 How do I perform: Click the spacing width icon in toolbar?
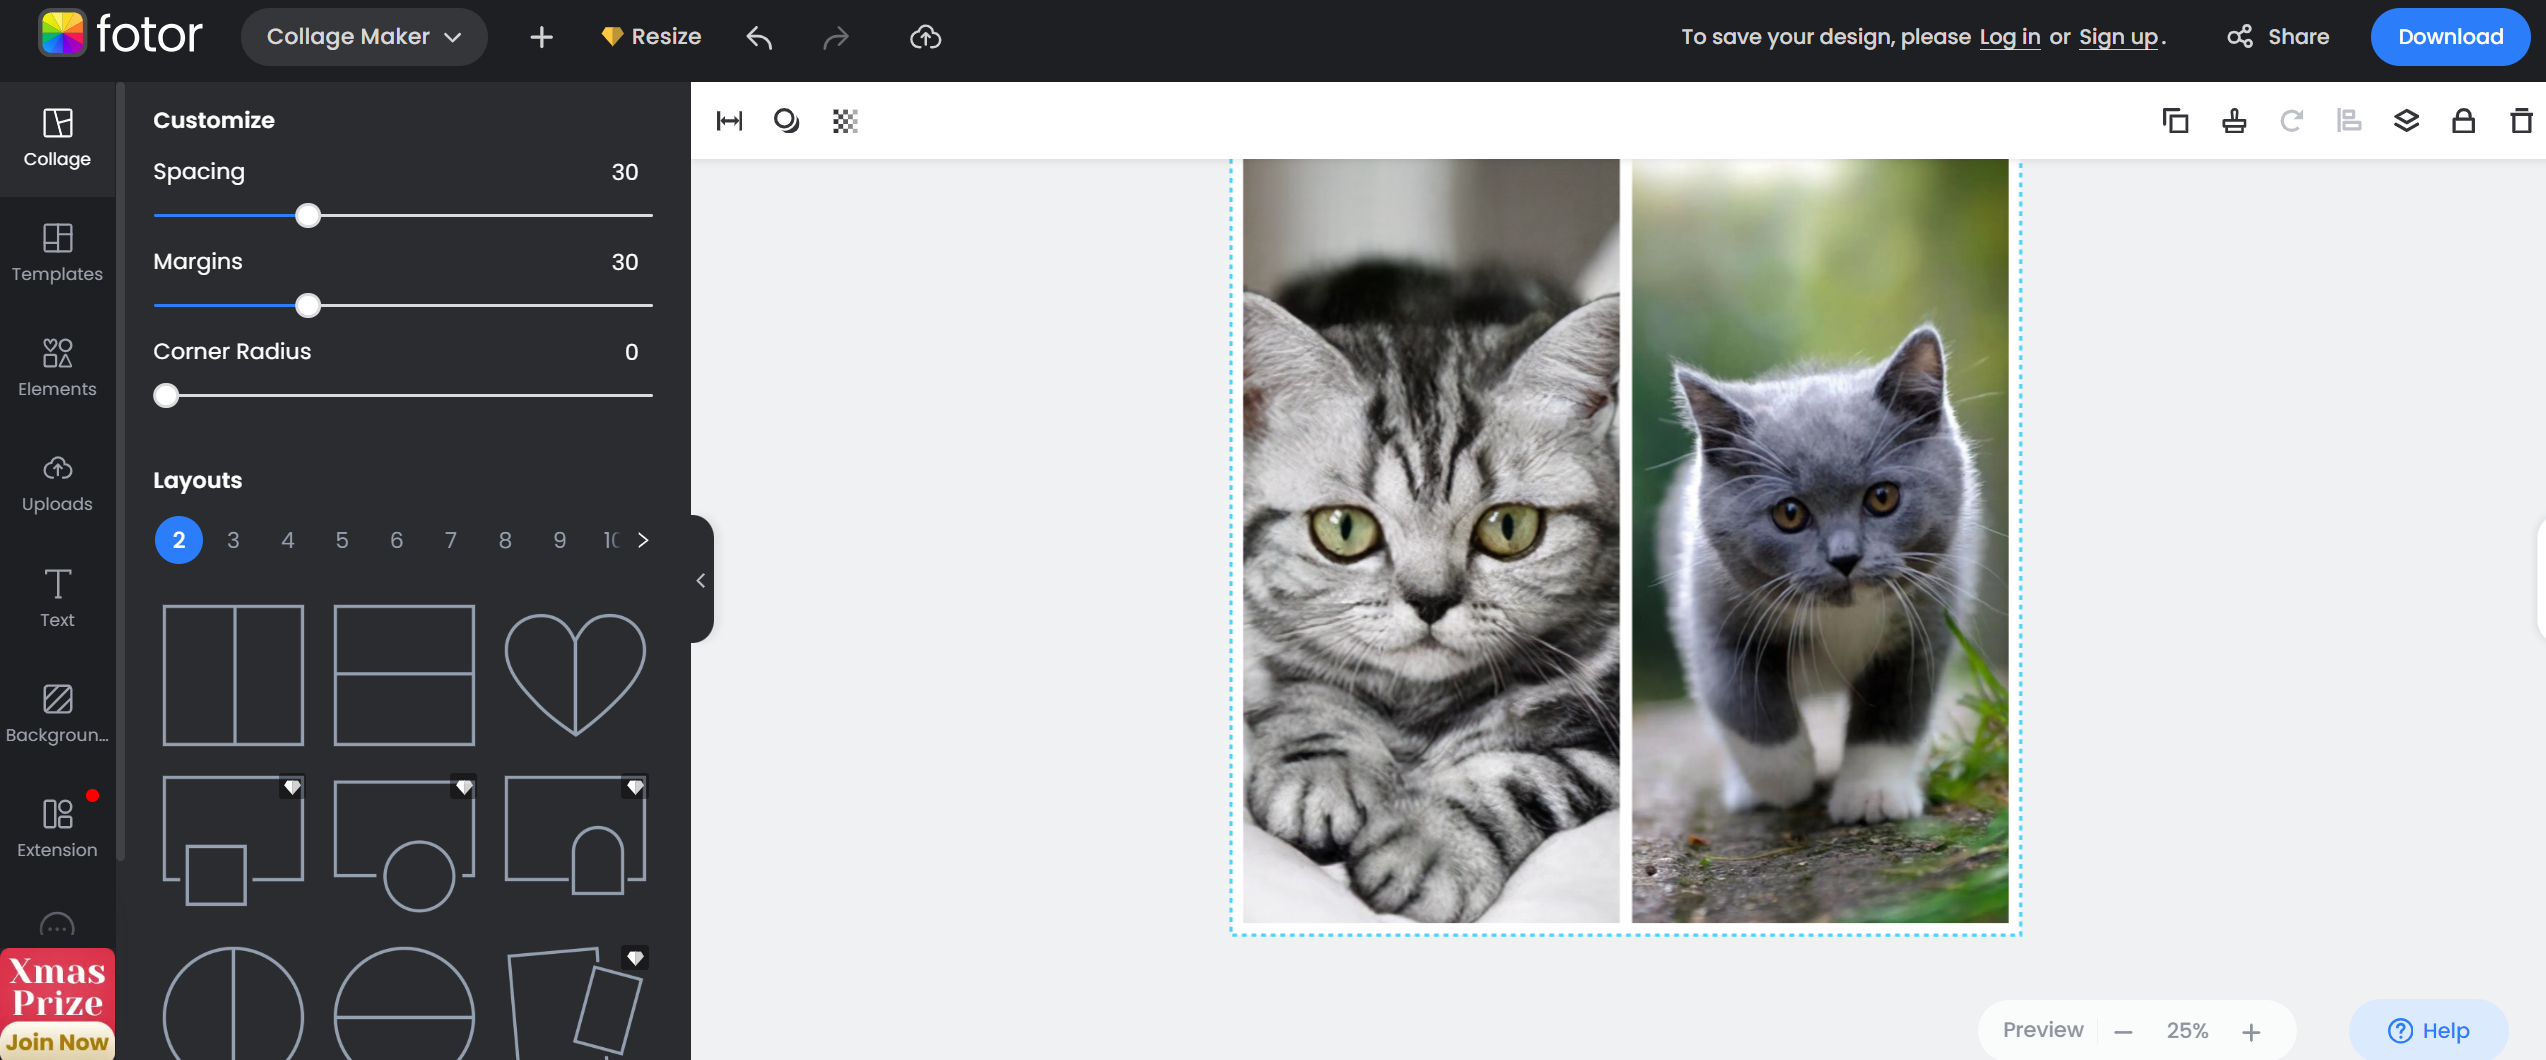coord(729,121)
